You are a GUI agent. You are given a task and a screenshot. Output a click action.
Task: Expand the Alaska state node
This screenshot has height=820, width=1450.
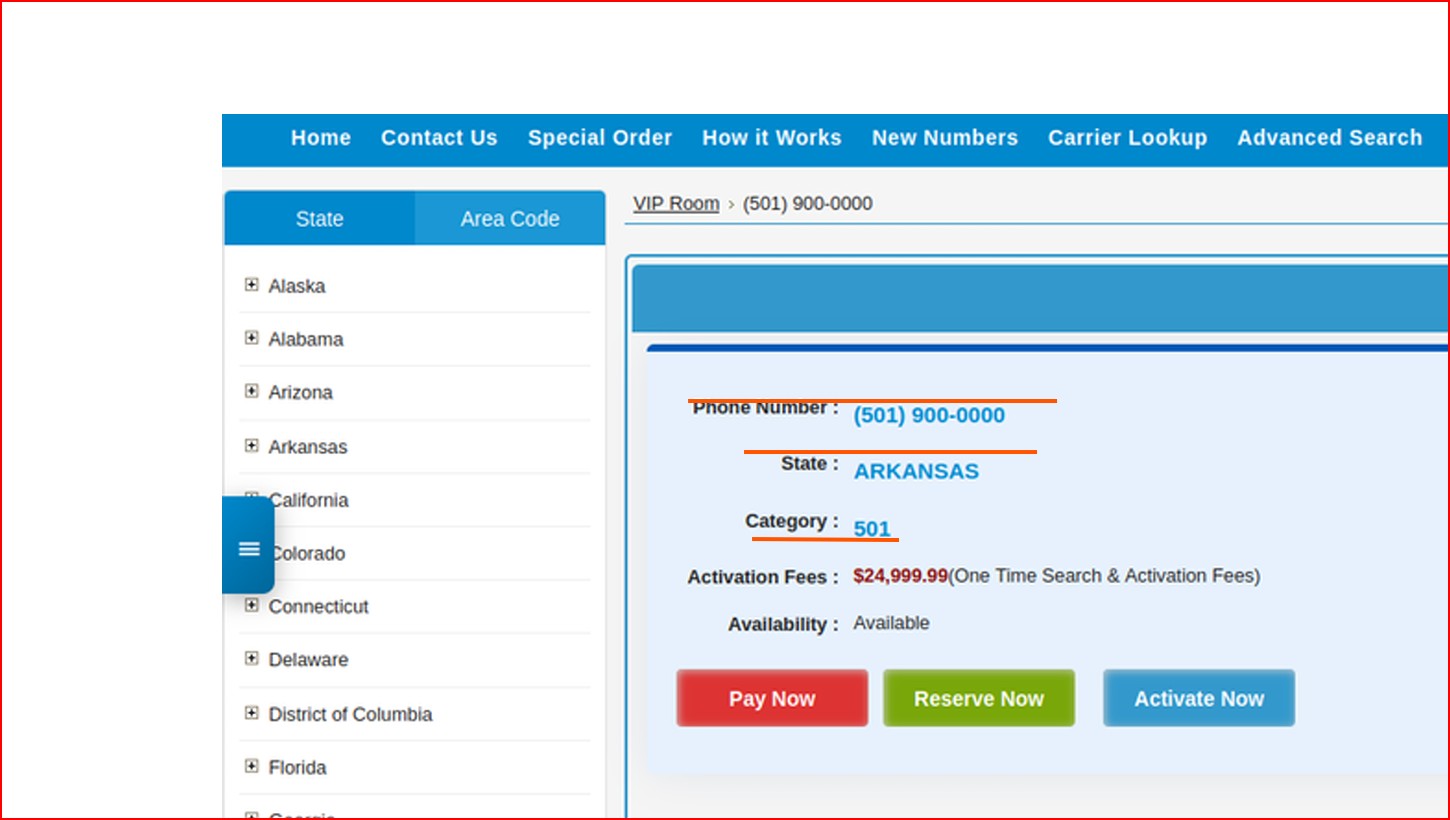coord(251,285)
